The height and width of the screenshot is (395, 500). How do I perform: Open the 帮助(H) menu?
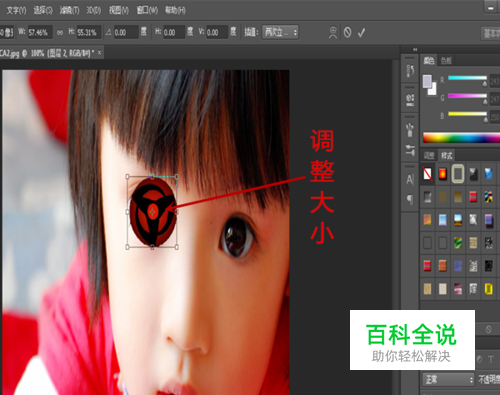pyautogui.click(x=175, y=10)
